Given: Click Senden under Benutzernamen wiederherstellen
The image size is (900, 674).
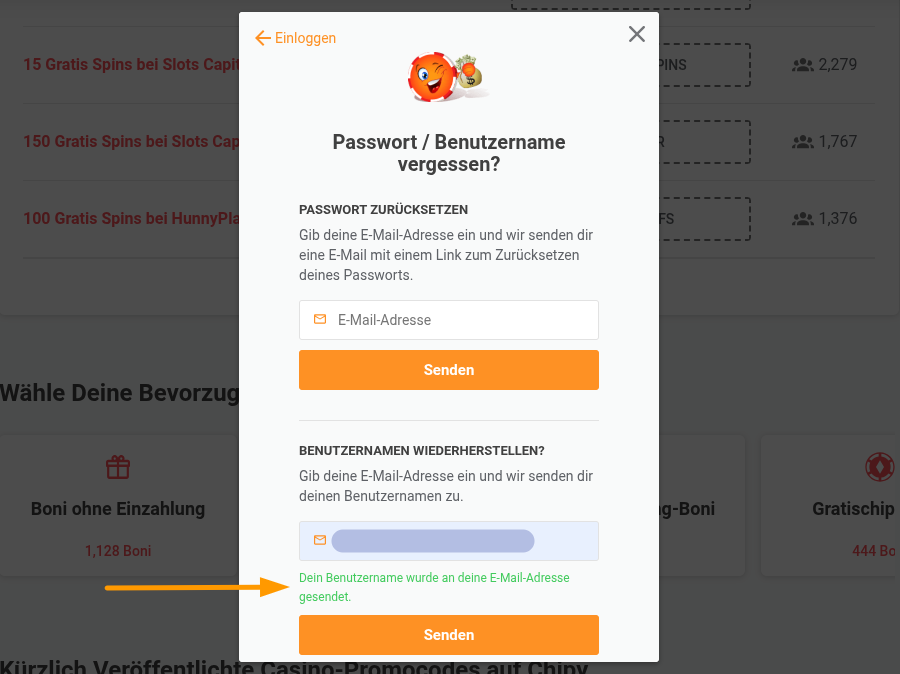Looking at the screenshot, I should click(449, 634).
